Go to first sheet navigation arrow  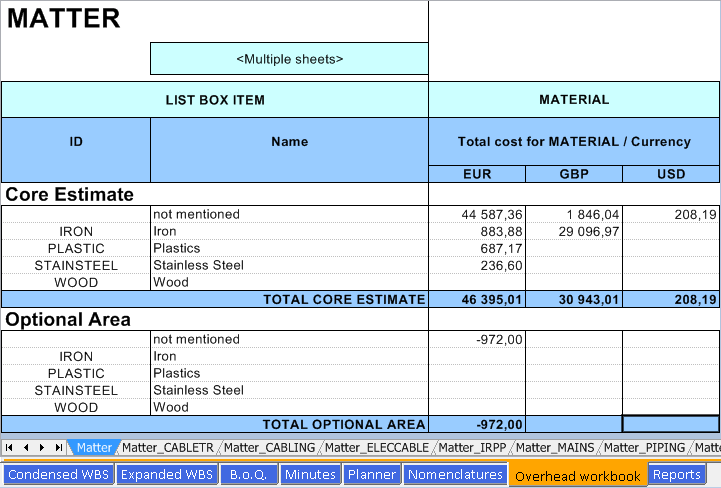[9, 447]
